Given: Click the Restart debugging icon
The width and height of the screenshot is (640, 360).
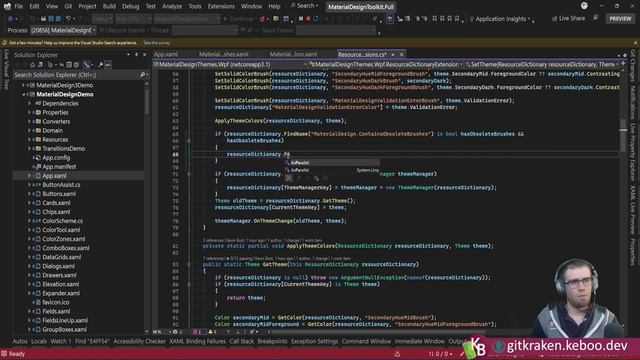Looking at the screenshot, I should point(316,19).
